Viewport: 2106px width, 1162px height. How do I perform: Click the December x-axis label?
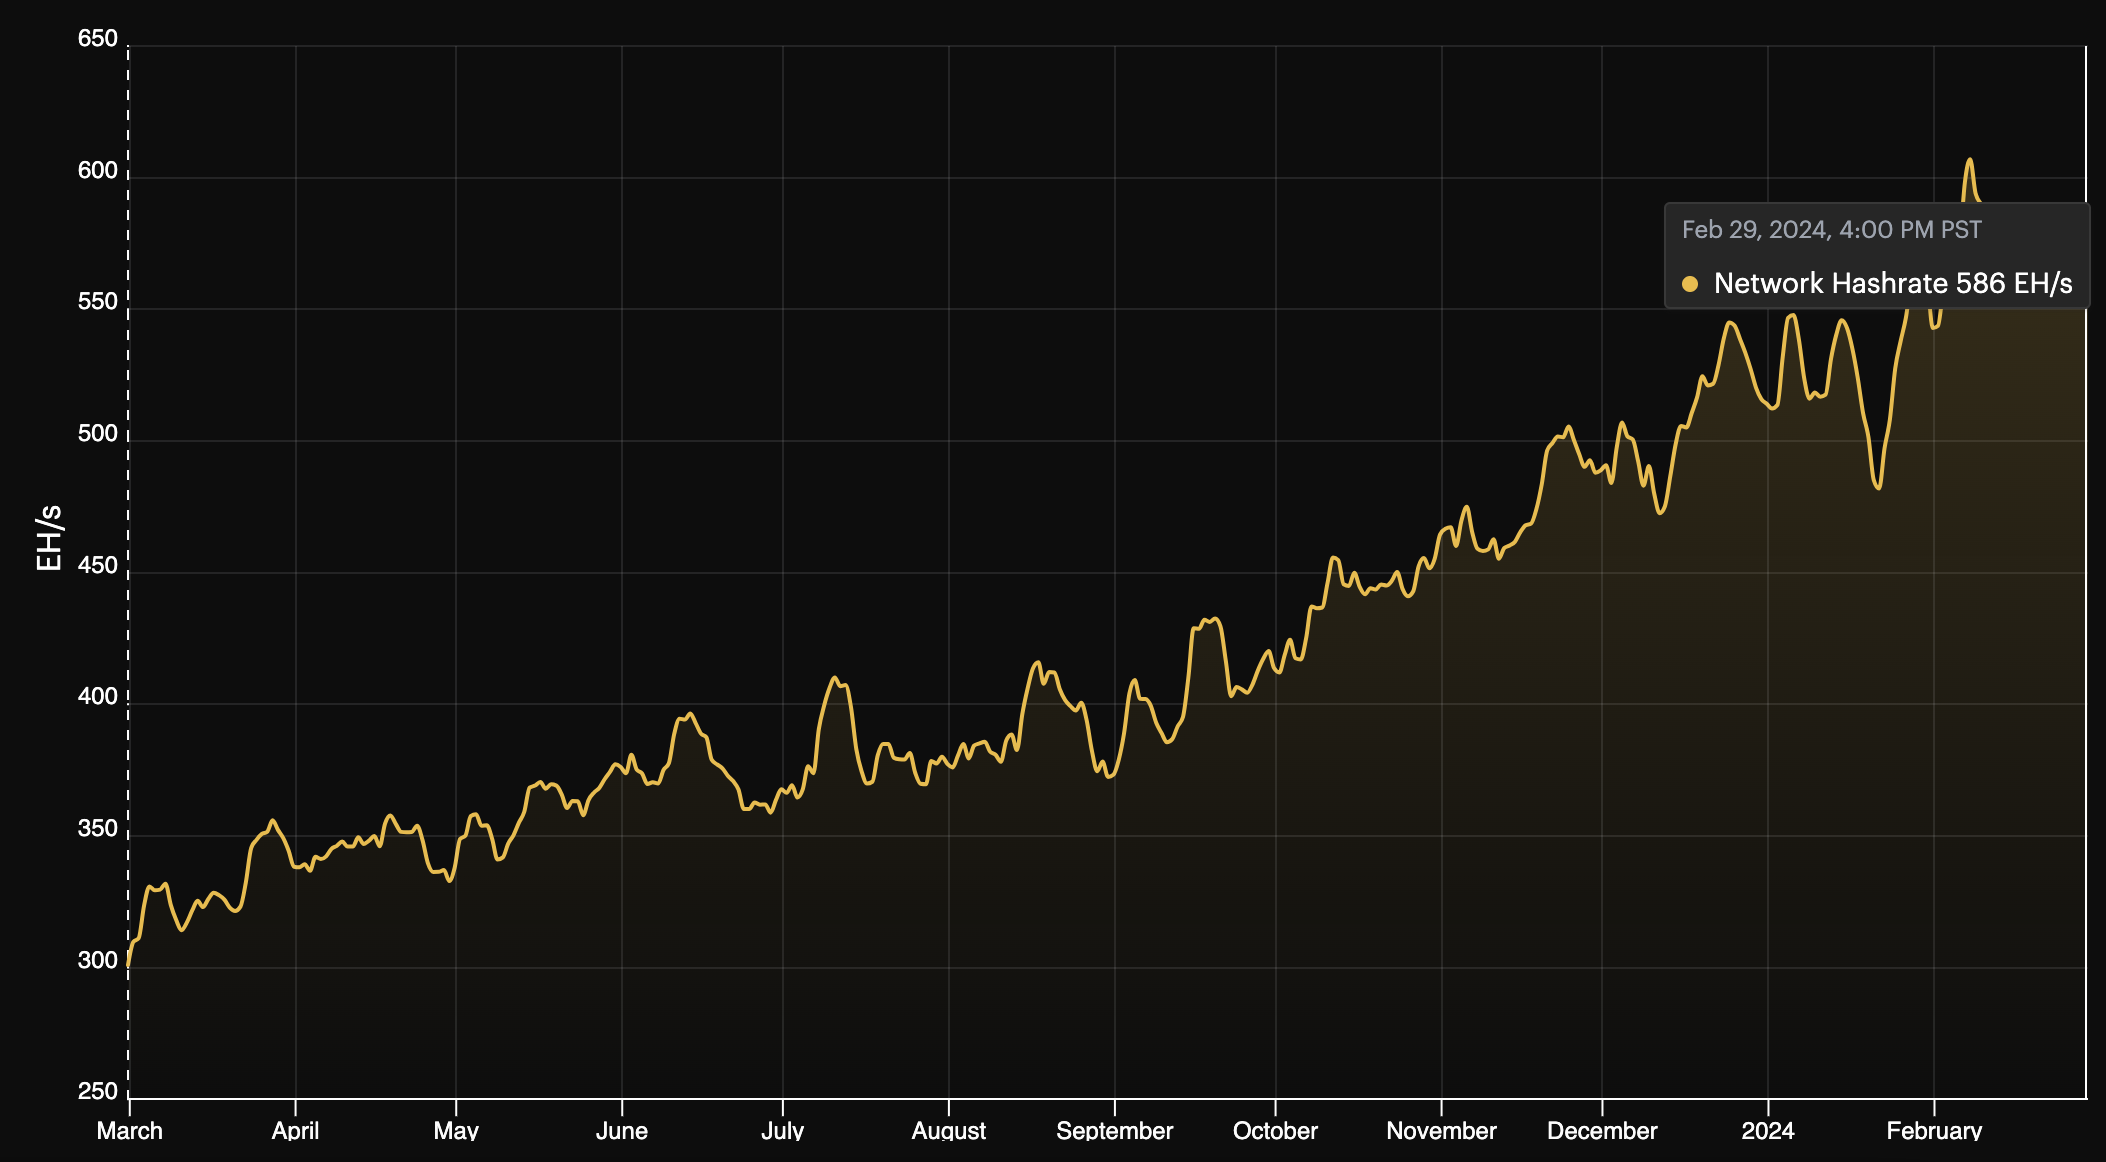[x=1602, y=1131]
